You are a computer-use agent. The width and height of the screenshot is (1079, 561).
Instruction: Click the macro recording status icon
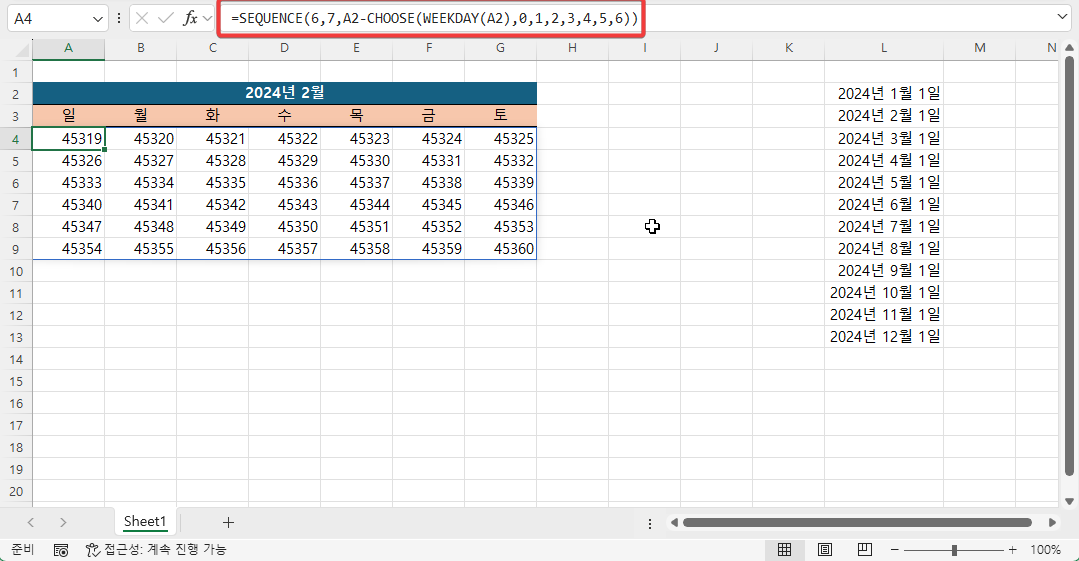(61, 550)
